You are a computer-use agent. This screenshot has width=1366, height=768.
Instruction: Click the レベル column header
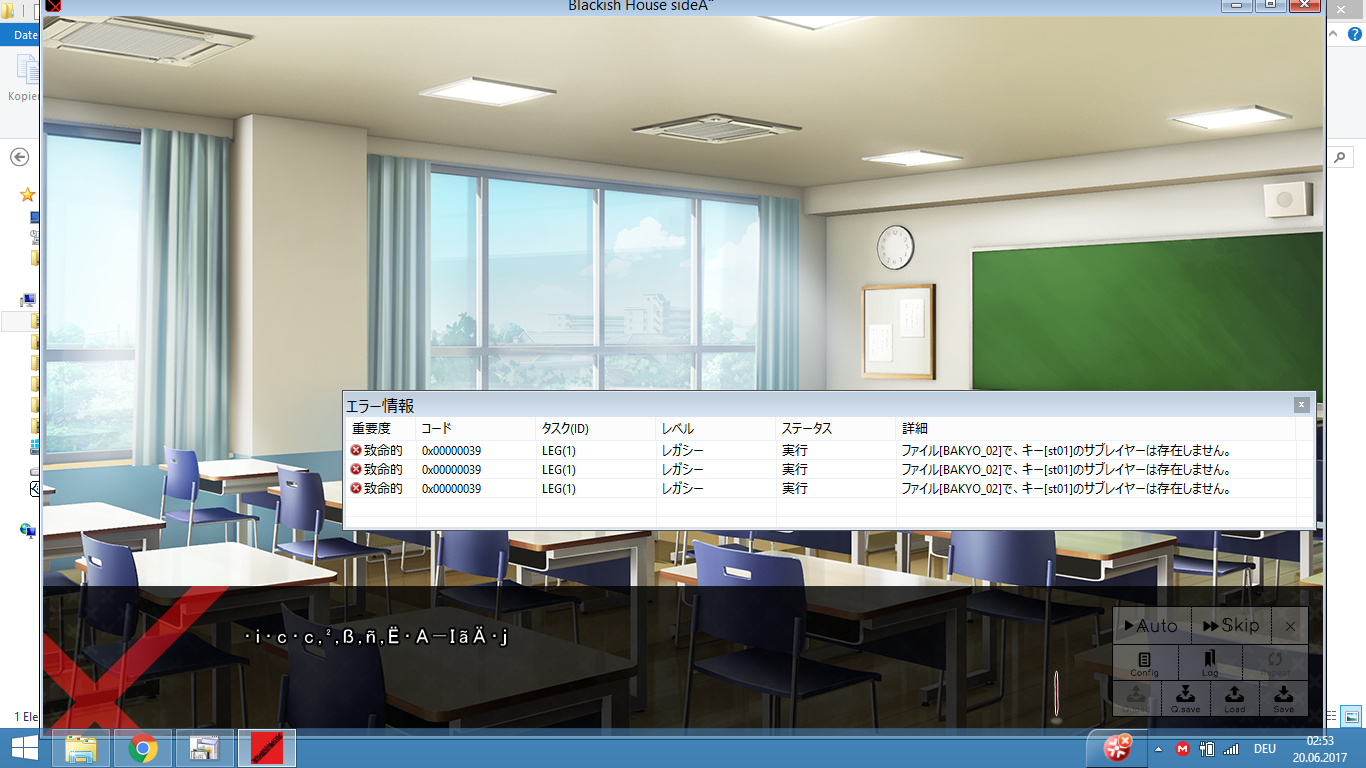pyautogui.click(x=716, y=428)
